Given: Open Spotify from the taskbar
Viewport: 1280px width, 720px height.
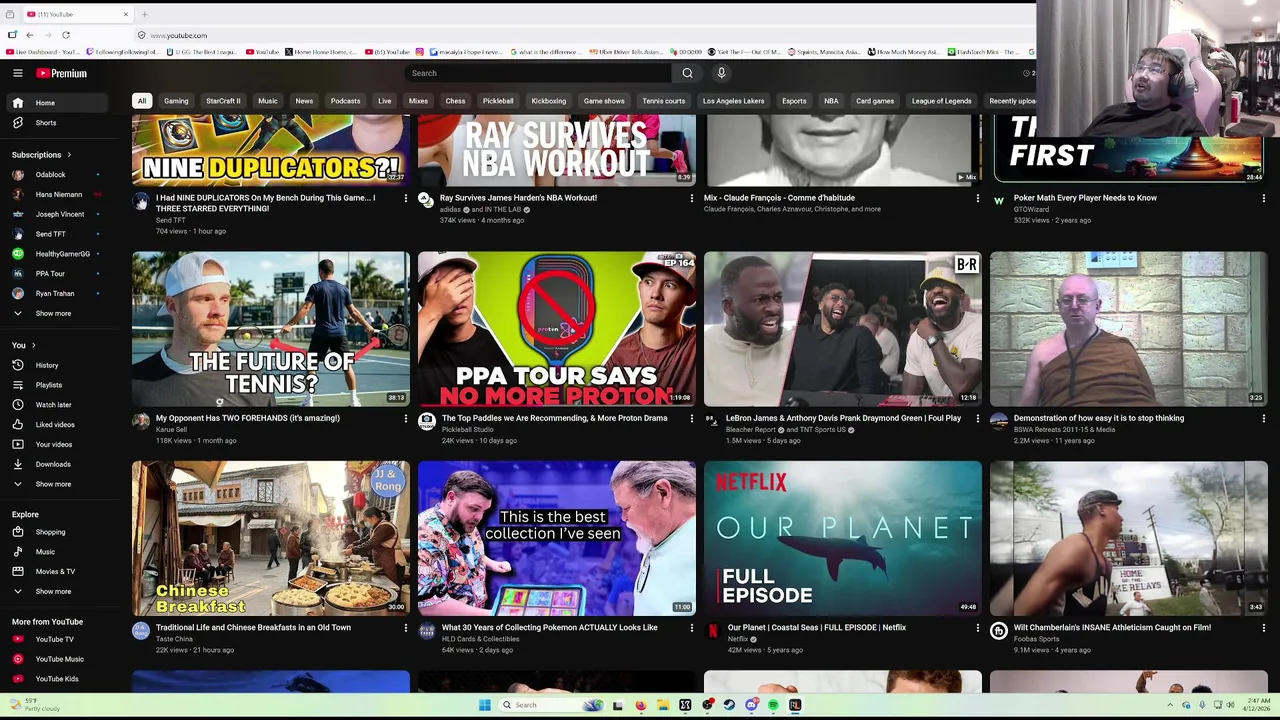Looking at the screenshot, I should point(773,705).
